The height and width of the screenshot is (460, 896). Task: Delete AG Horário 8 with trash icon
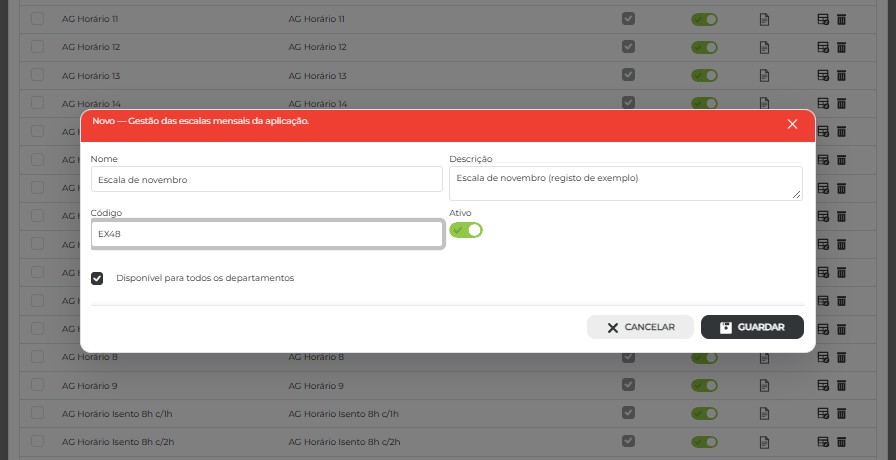[841, 358]
